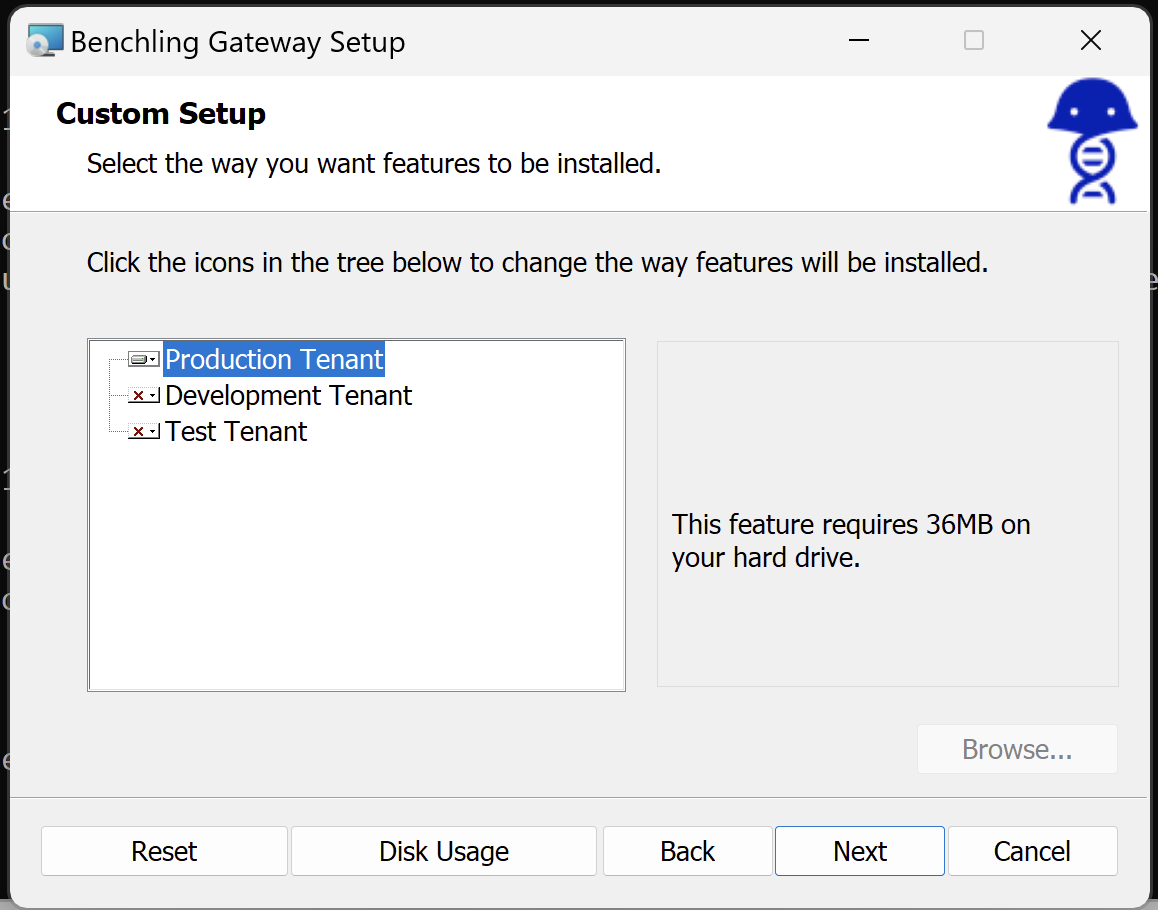Open the Production Tenant install-option icon
The image size is (1158, 910).
tap(143, 360)
